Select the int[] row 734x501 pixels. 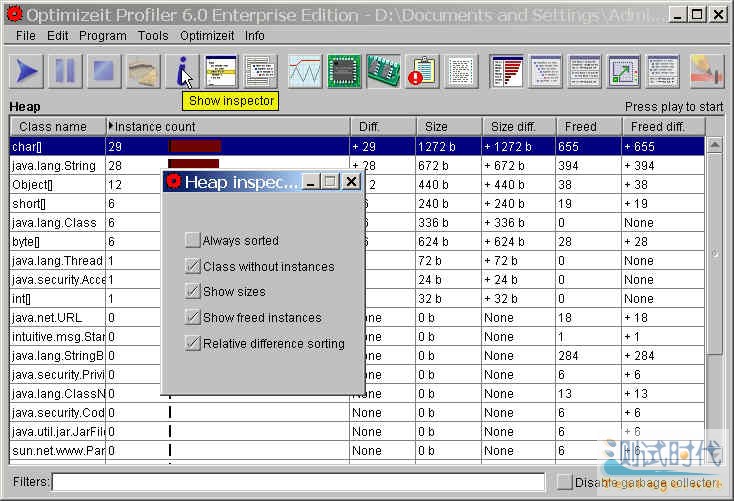click(x=357, y=298)
